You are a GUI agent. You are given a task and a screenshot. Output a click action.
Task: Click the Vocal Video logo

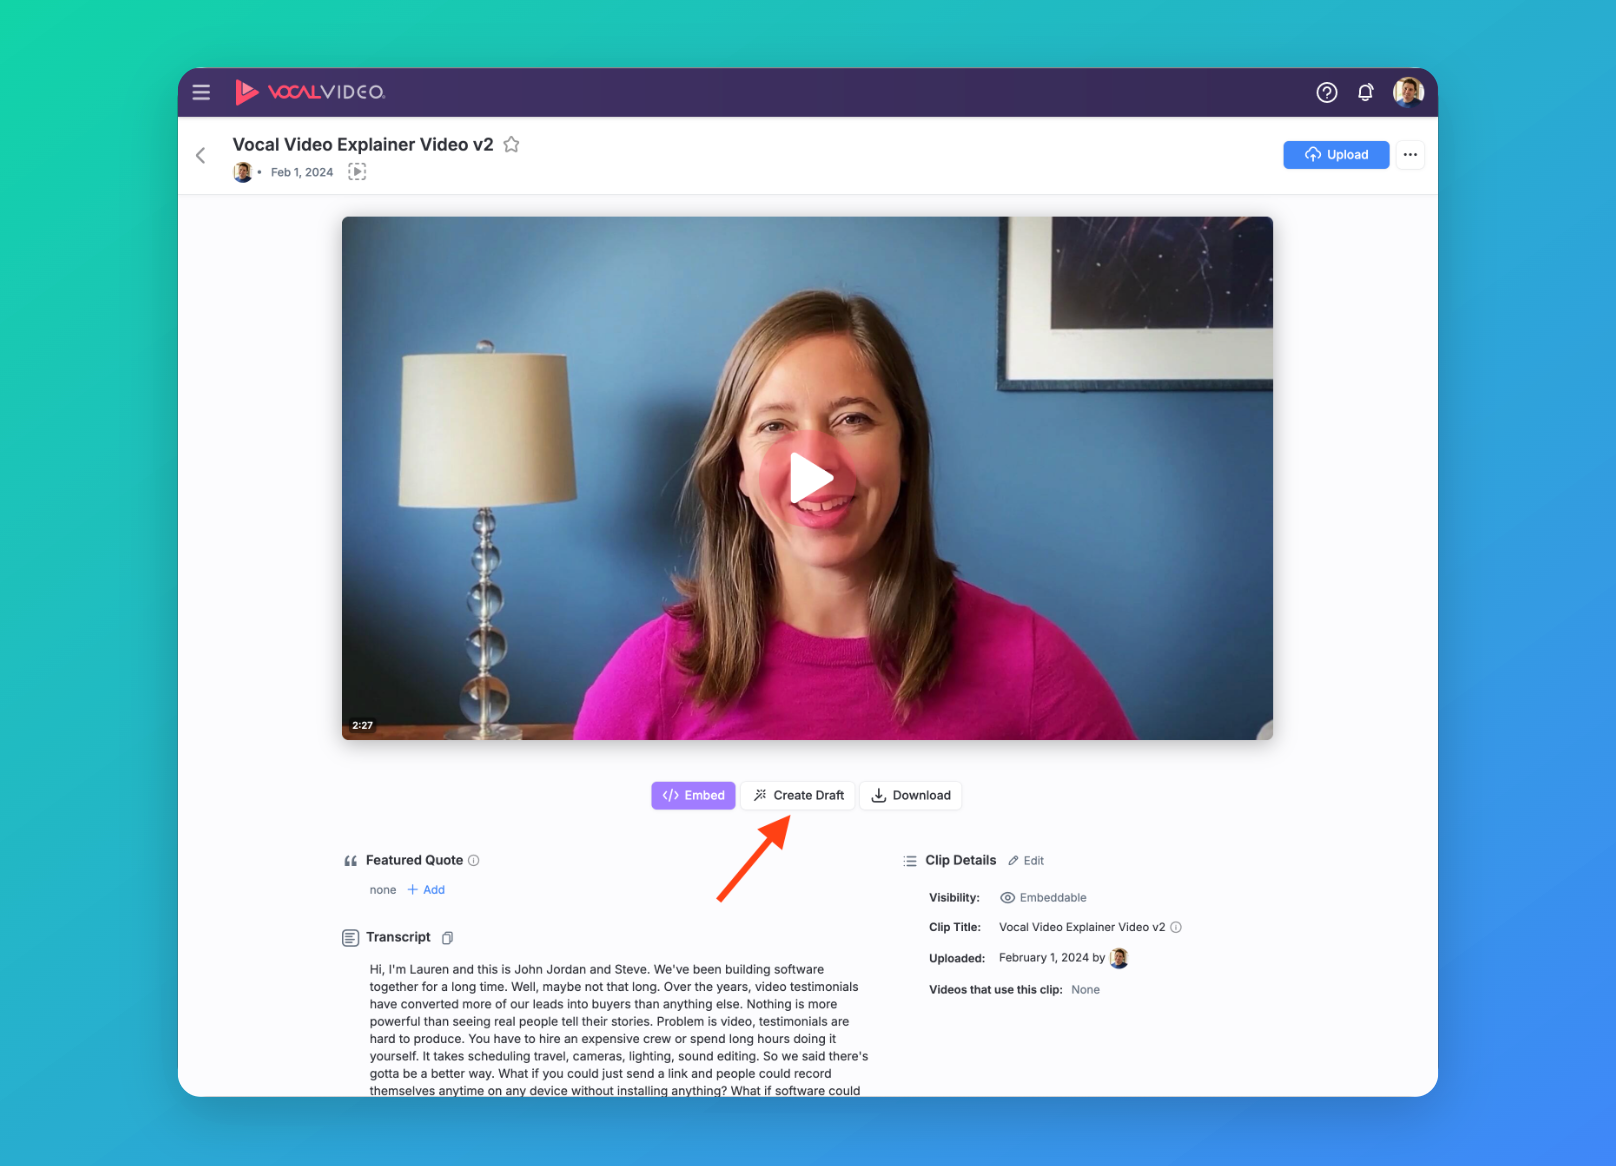(x=310, y=92)
